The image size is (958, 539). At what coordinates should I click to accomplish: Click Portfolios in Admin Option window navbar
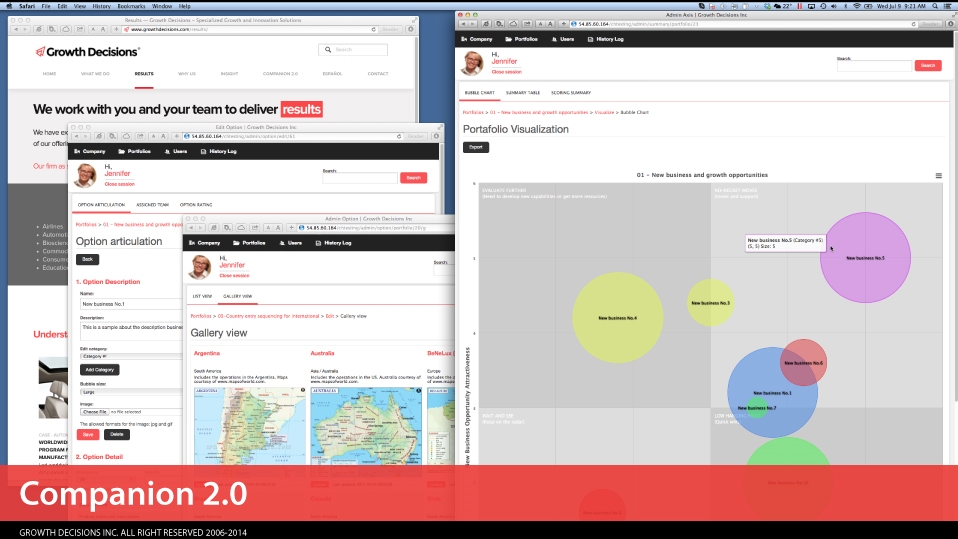coord(249,243)
